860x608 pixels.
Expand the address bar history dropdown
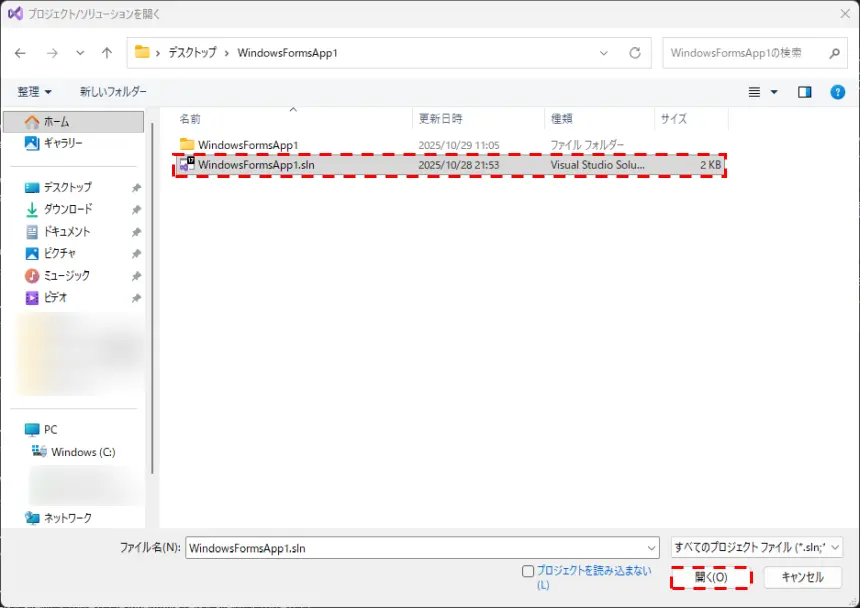coord(603,53)
